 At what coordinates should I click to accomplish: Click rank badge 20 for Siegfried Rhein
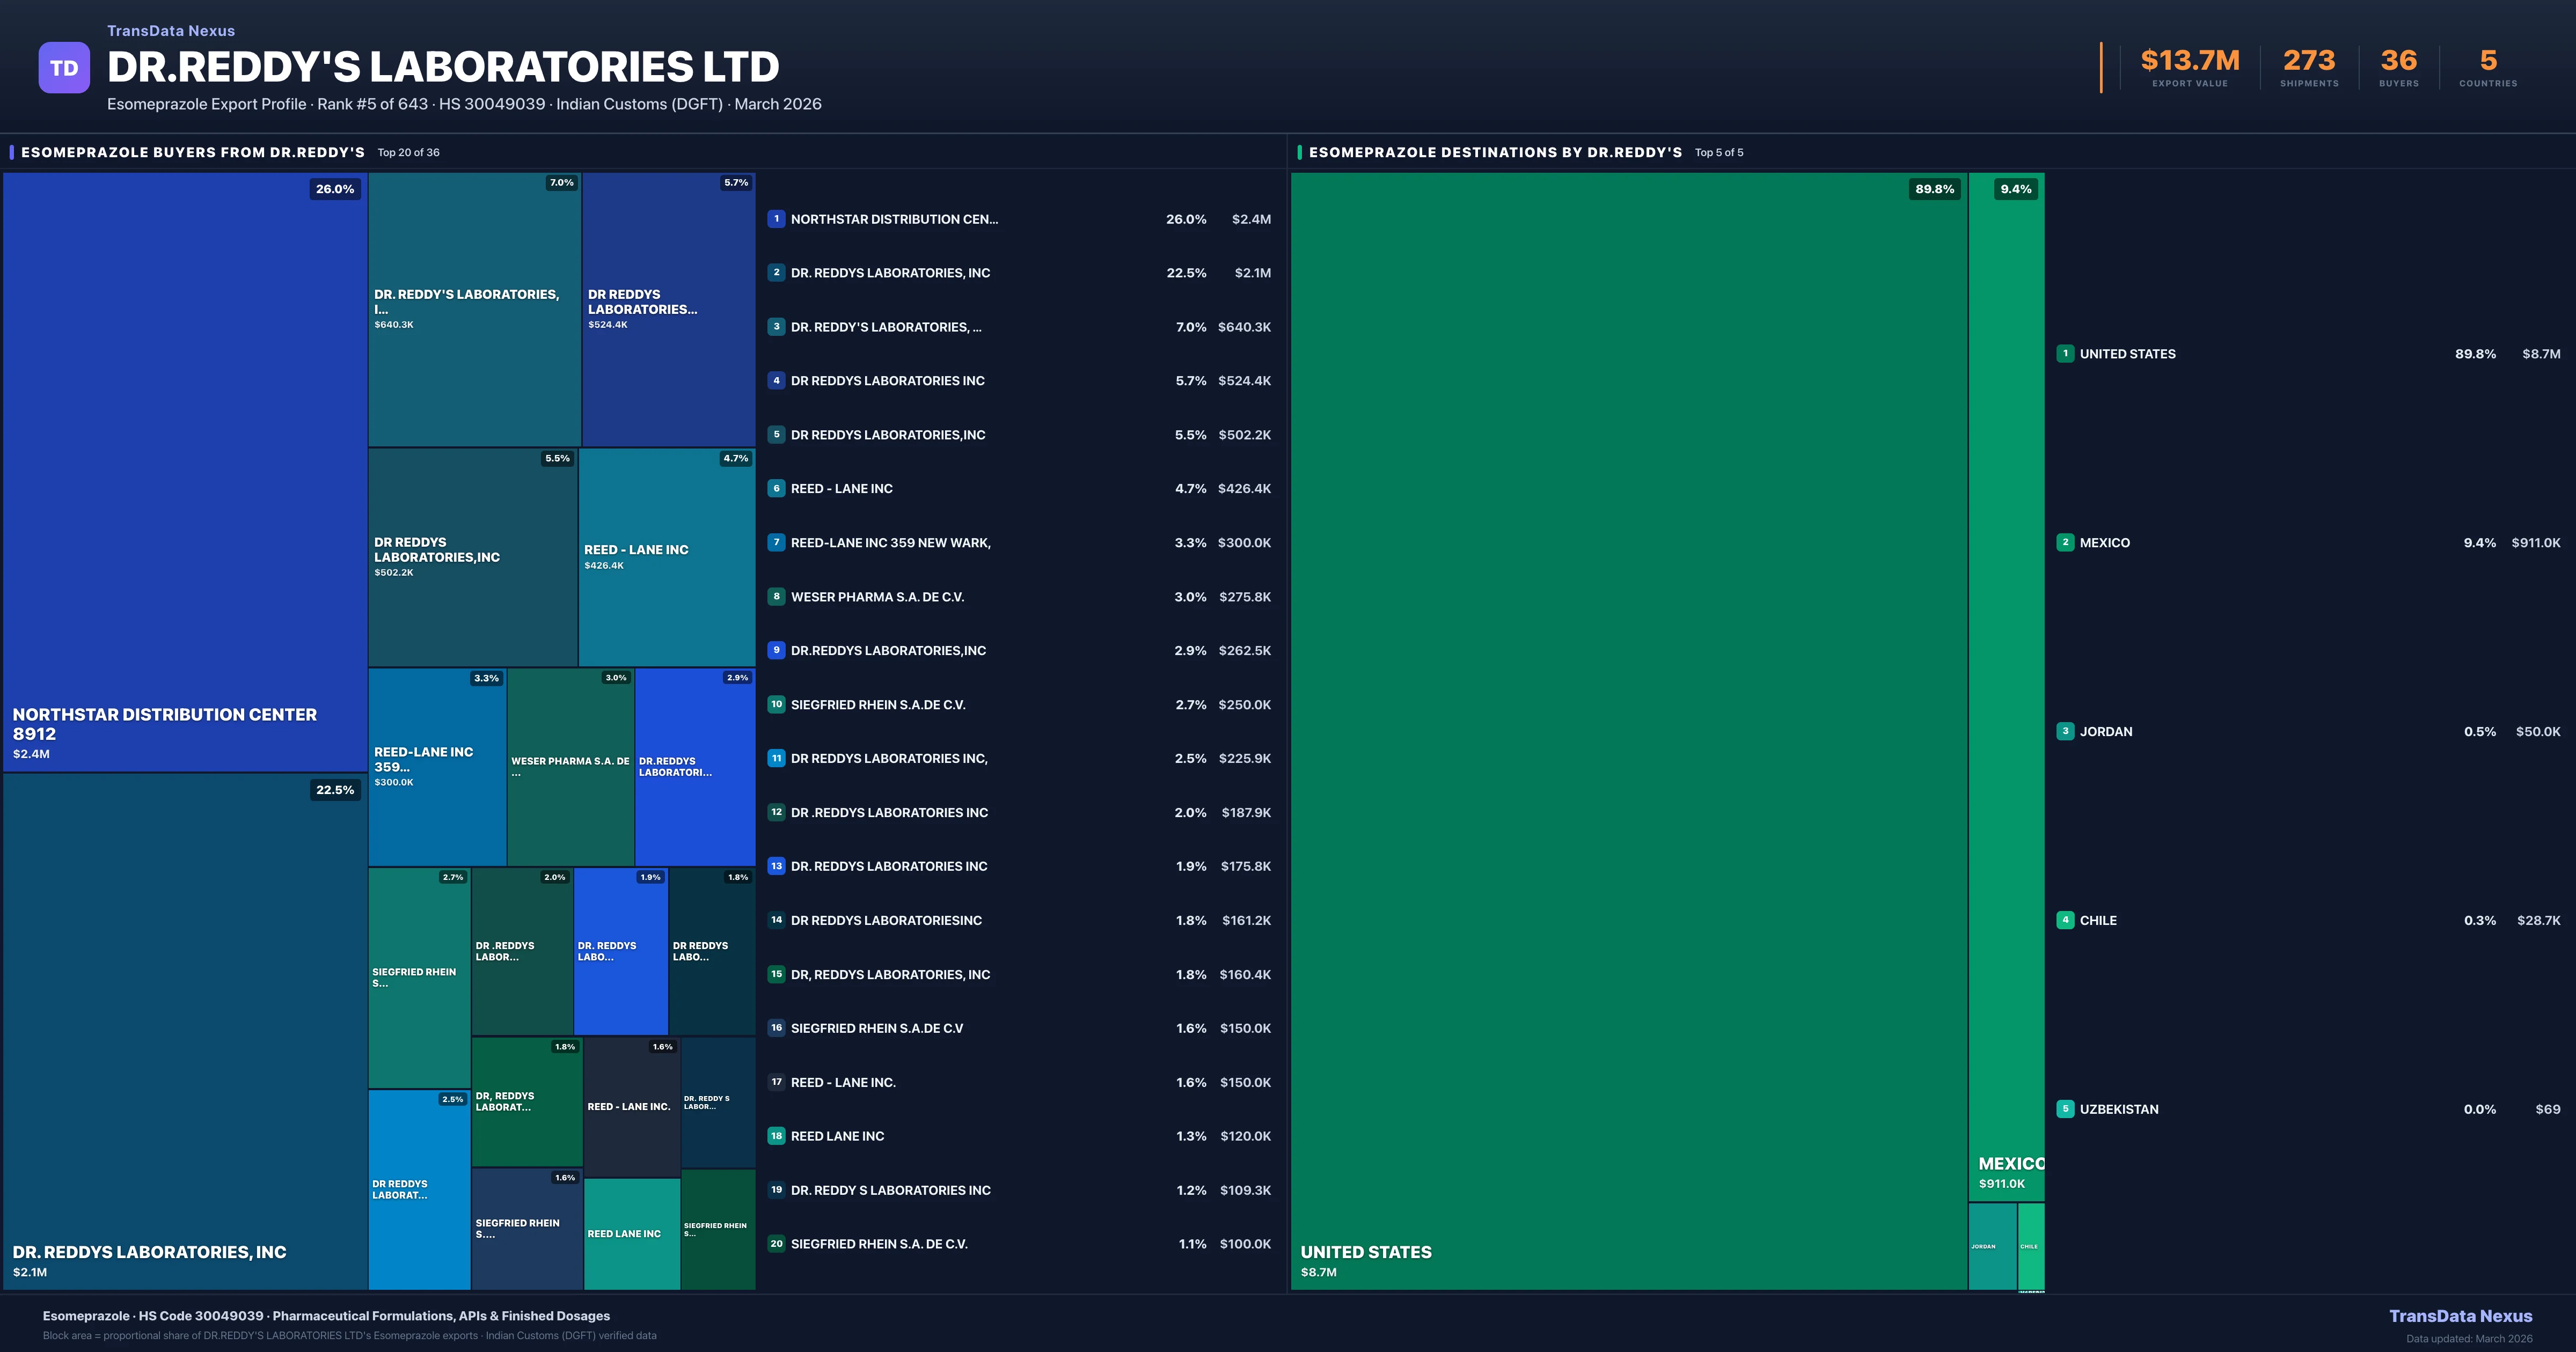tap(776, 1244)
